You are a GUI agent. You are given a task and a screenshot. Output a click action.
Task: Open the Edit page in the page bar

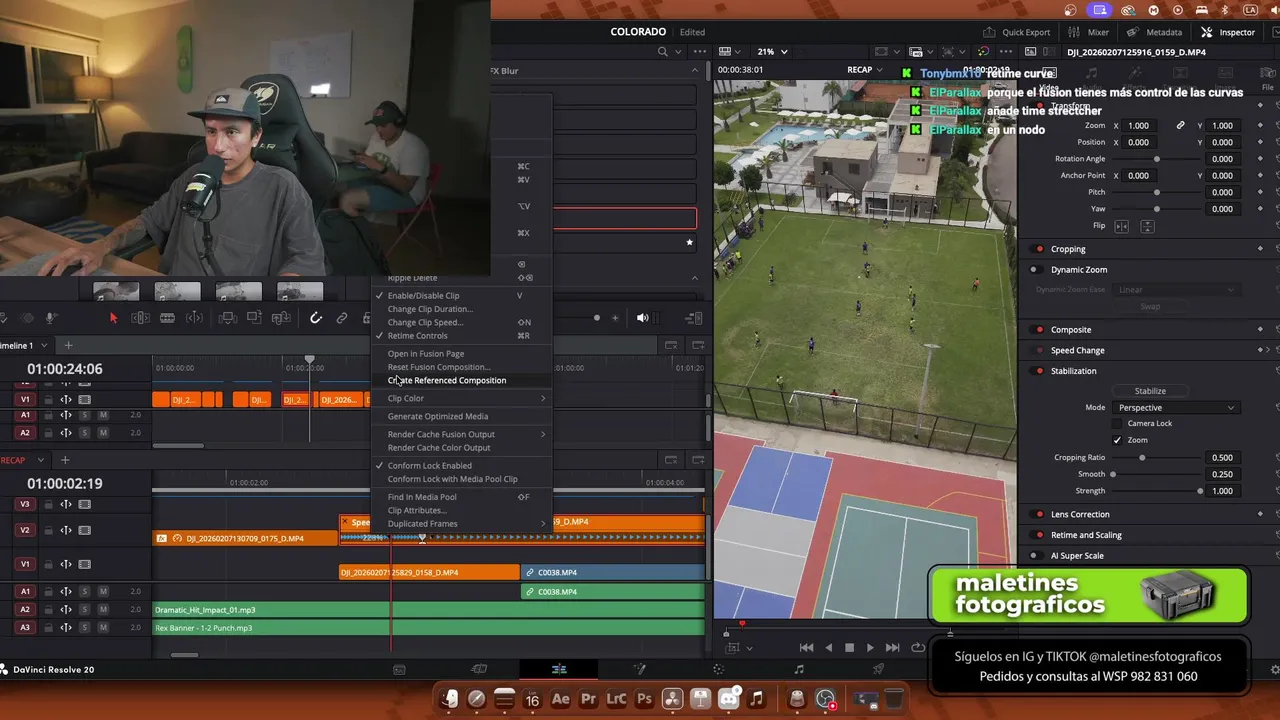pyautogui.click(x=559, y=669)
